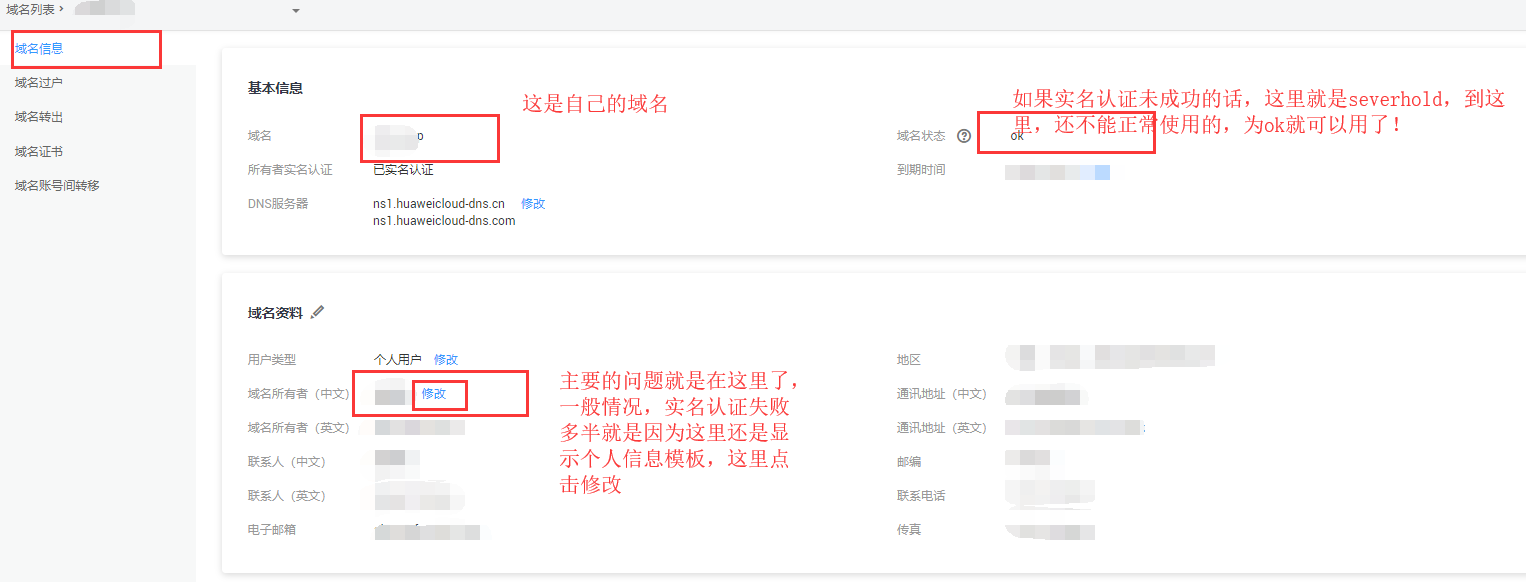Expand the domain selector dropdown in the breadcrumb

295,10
